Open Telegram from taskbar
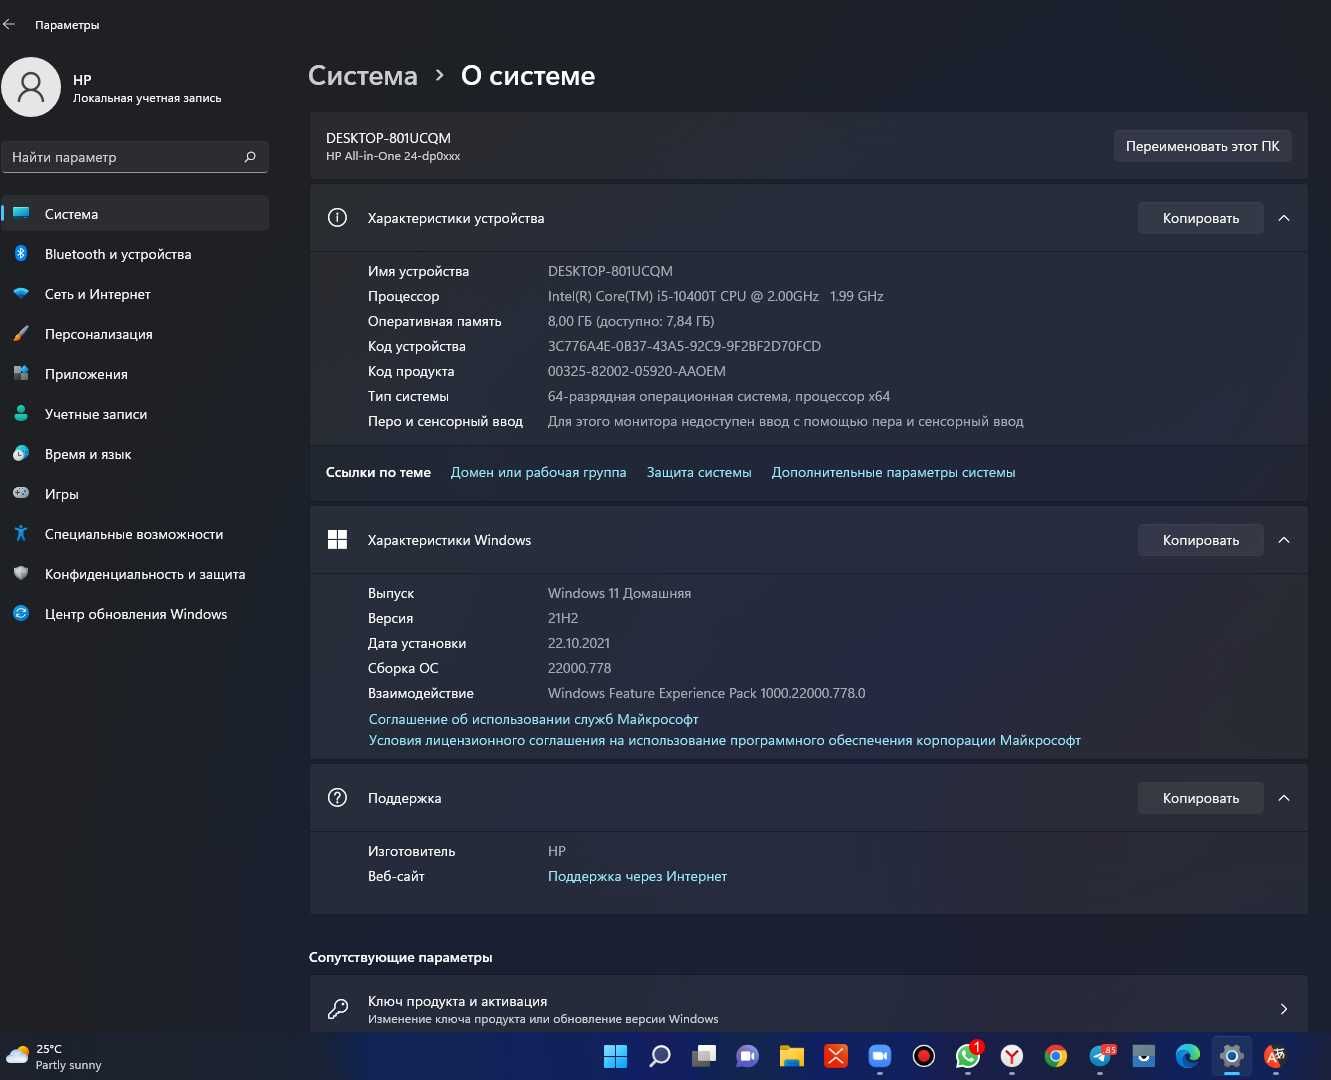The image size is (1331, 1080). 1101,1056
